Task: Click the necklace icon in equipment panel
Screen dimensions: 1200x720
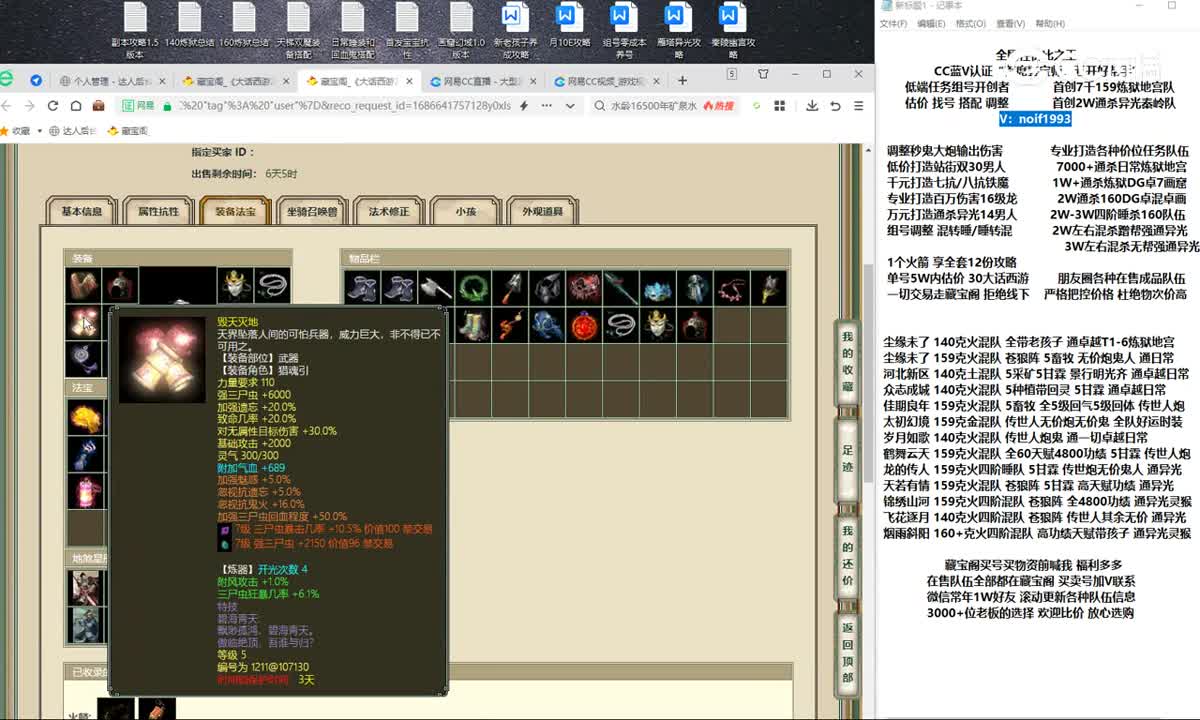Action: (x=272, y=285)
